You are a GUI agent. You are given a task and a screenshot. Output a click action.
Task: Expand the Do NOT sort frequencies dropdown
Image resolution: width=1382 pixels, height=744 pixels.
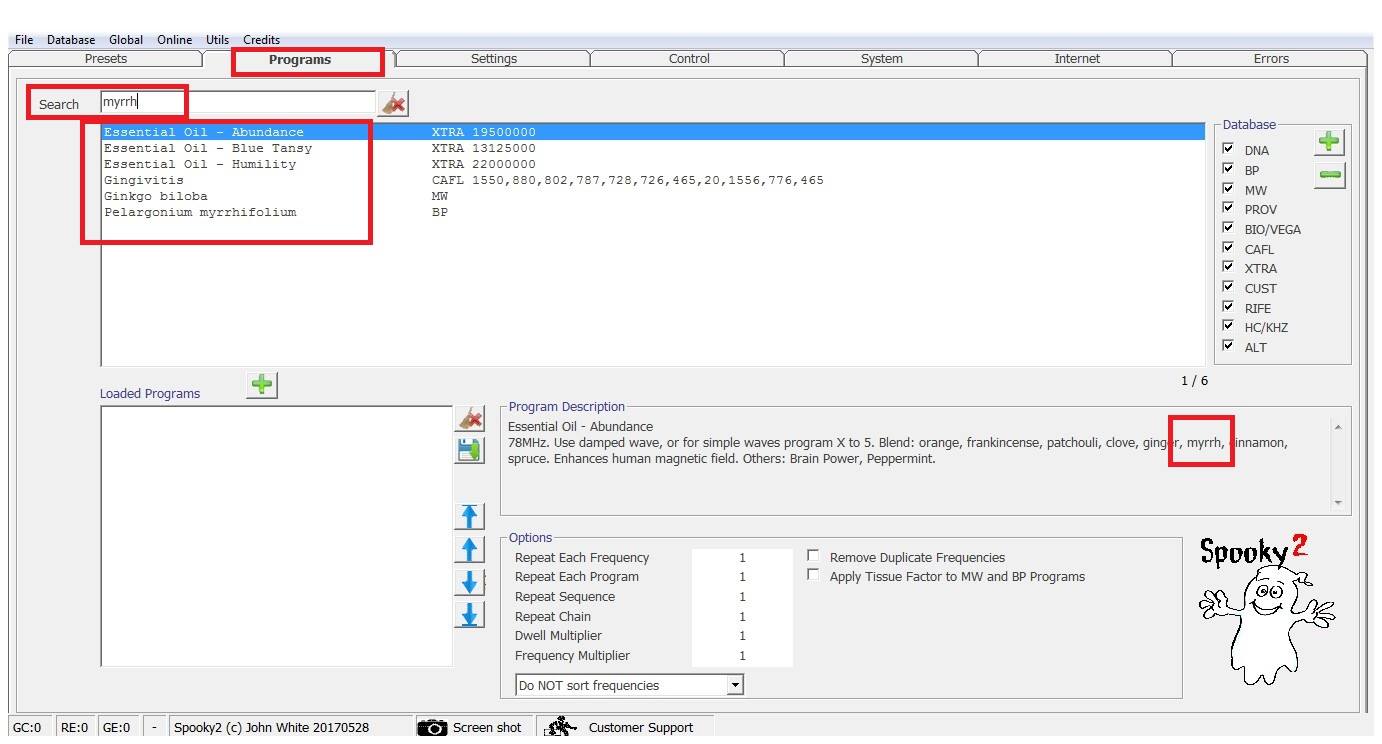point(735,685)
